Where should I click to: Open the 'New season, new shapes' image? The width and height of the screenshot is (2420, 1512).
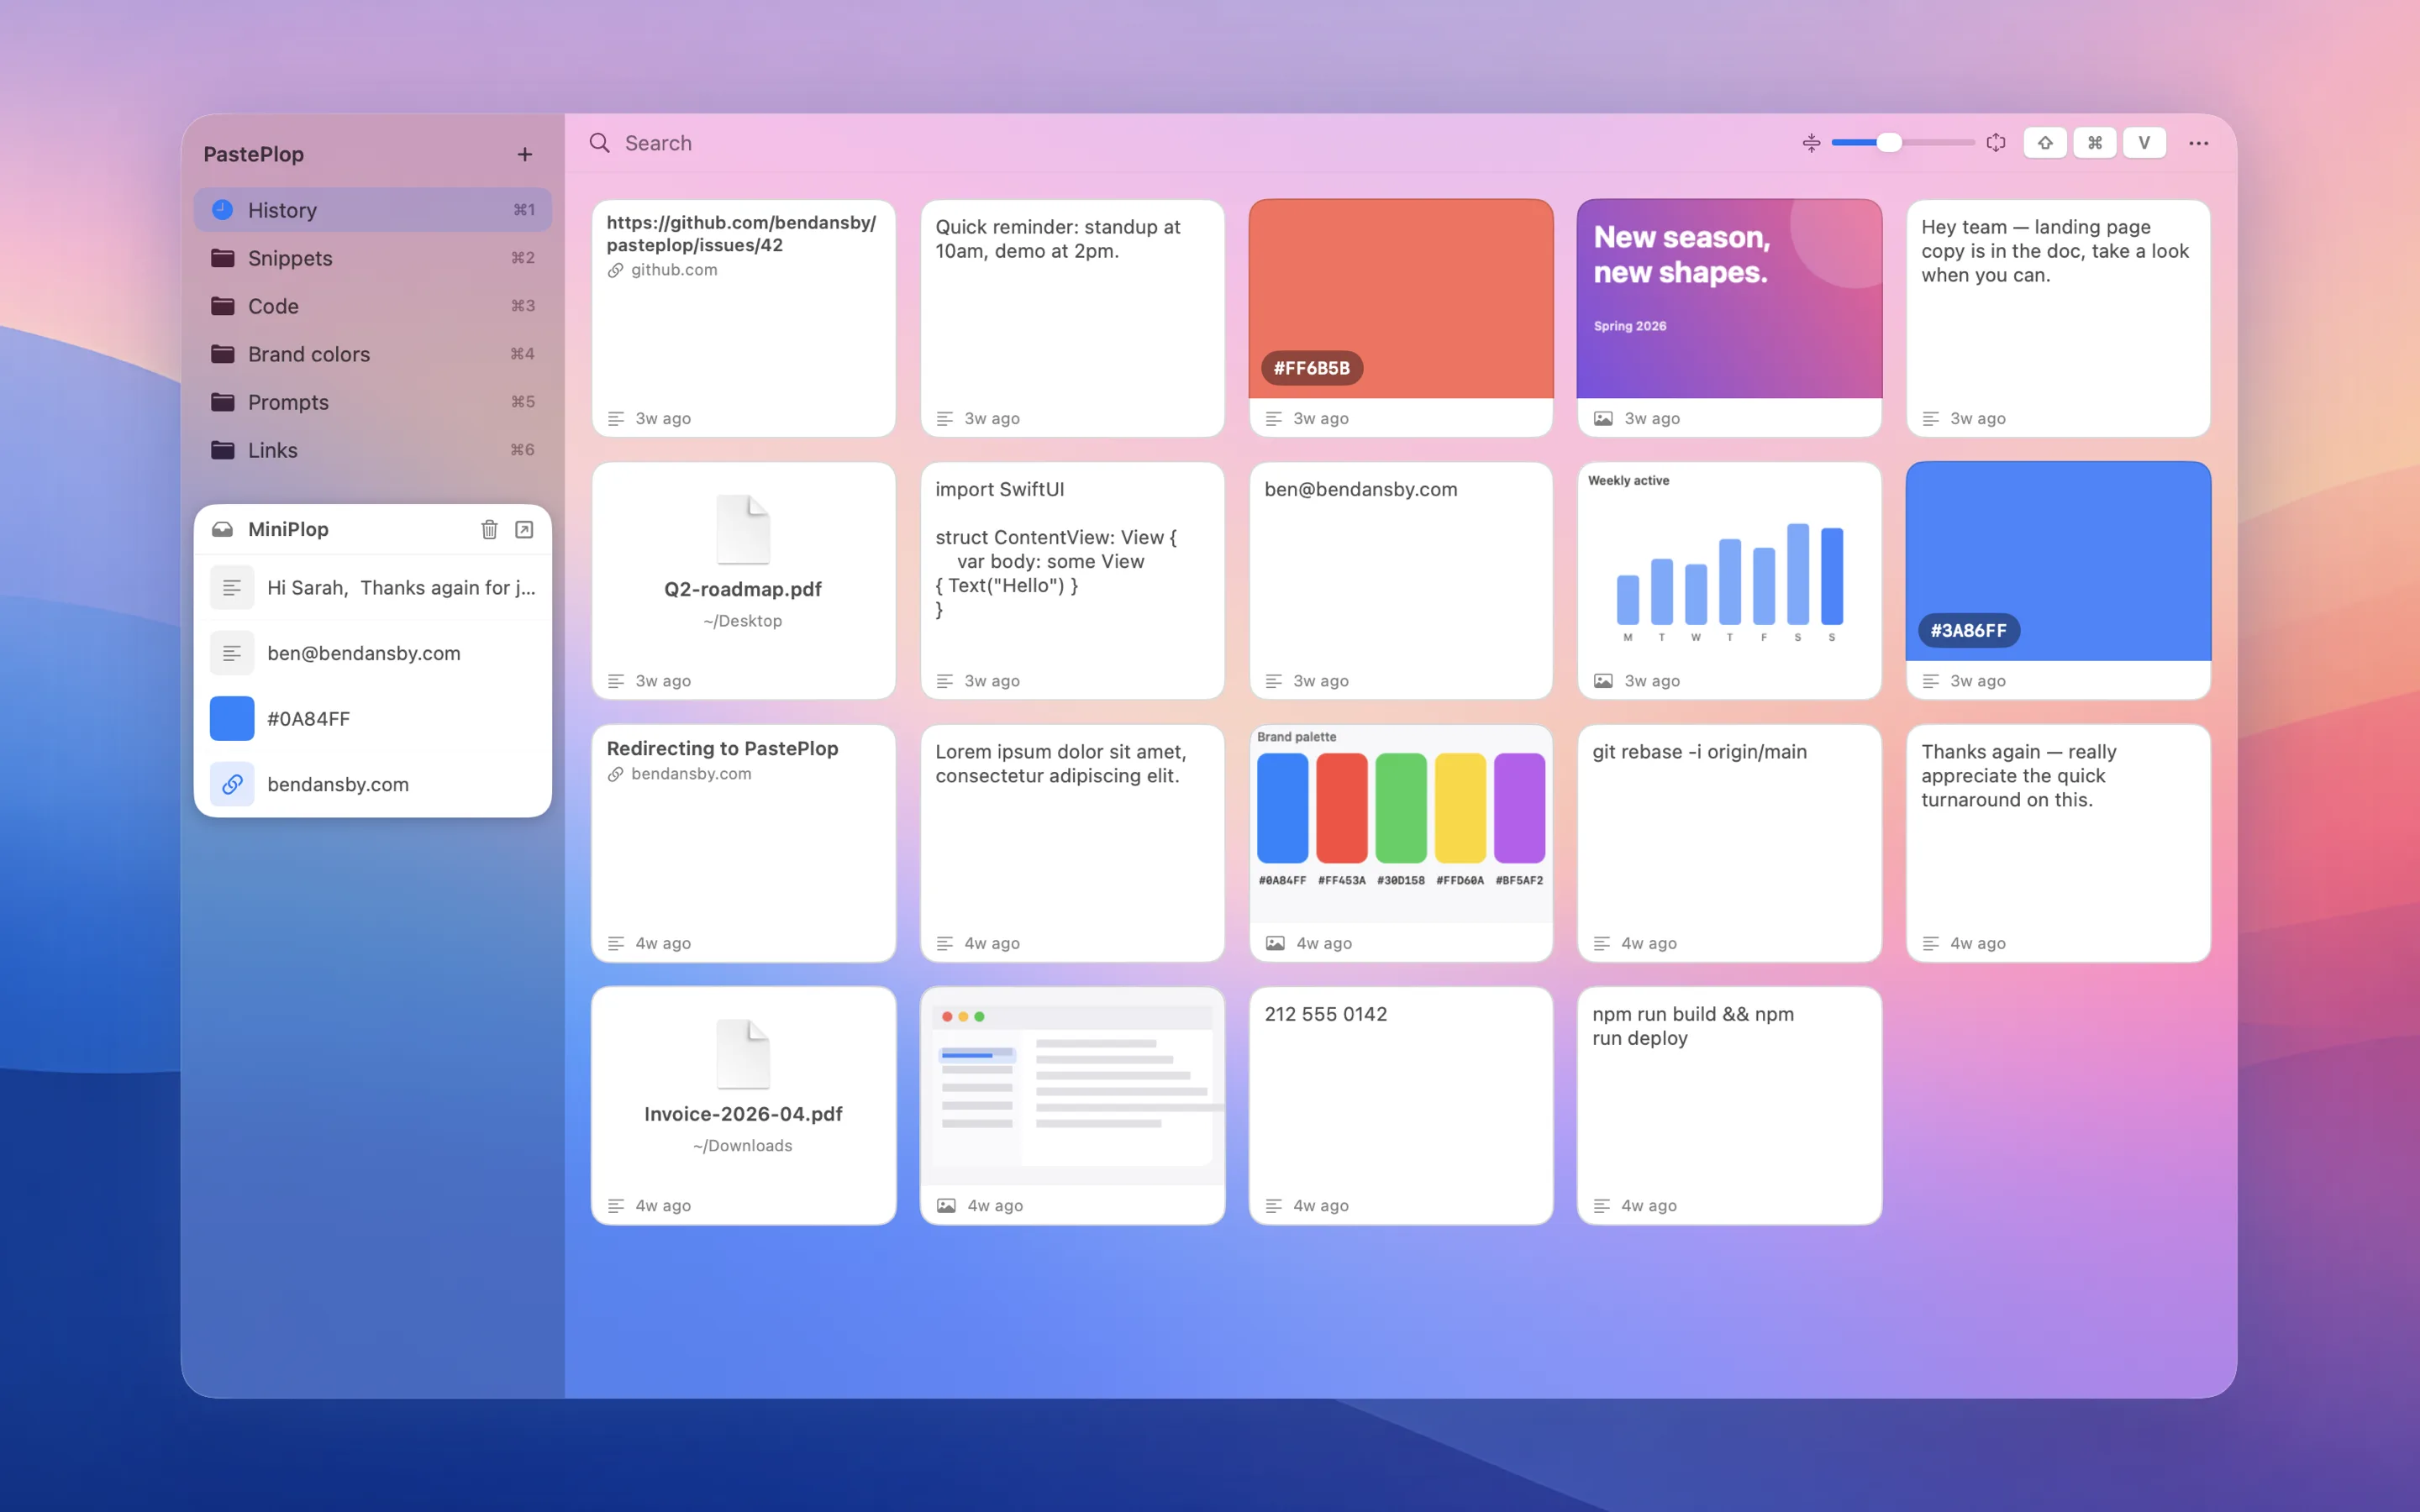[1729, 318]
